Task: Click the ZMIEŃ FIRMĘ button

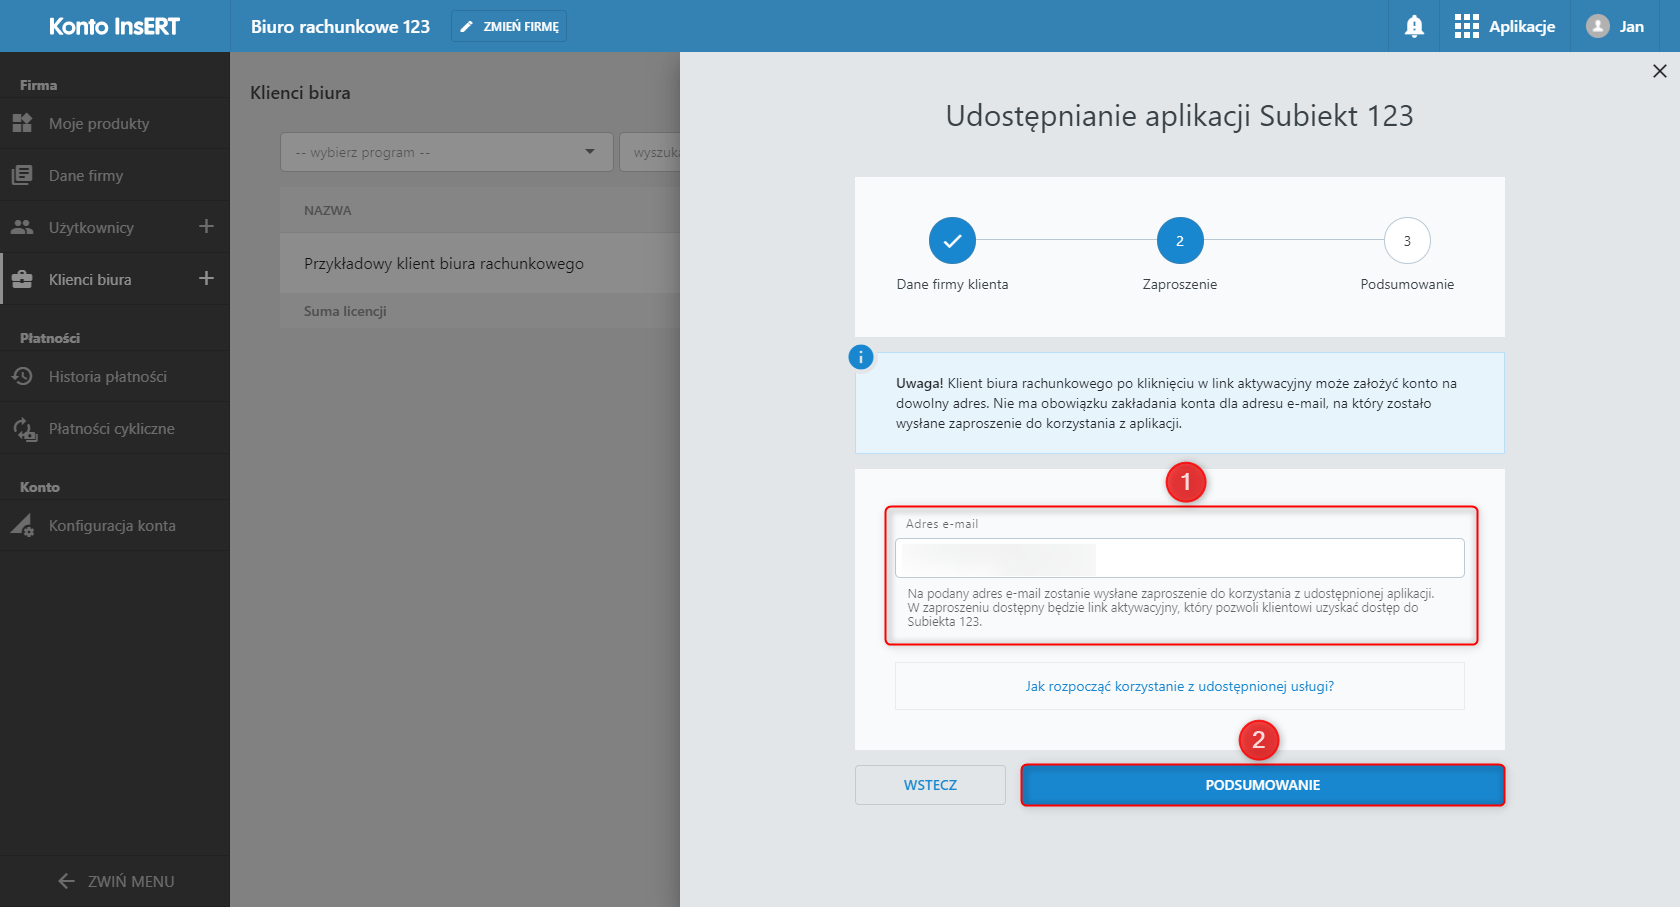Action: (509, 26)
